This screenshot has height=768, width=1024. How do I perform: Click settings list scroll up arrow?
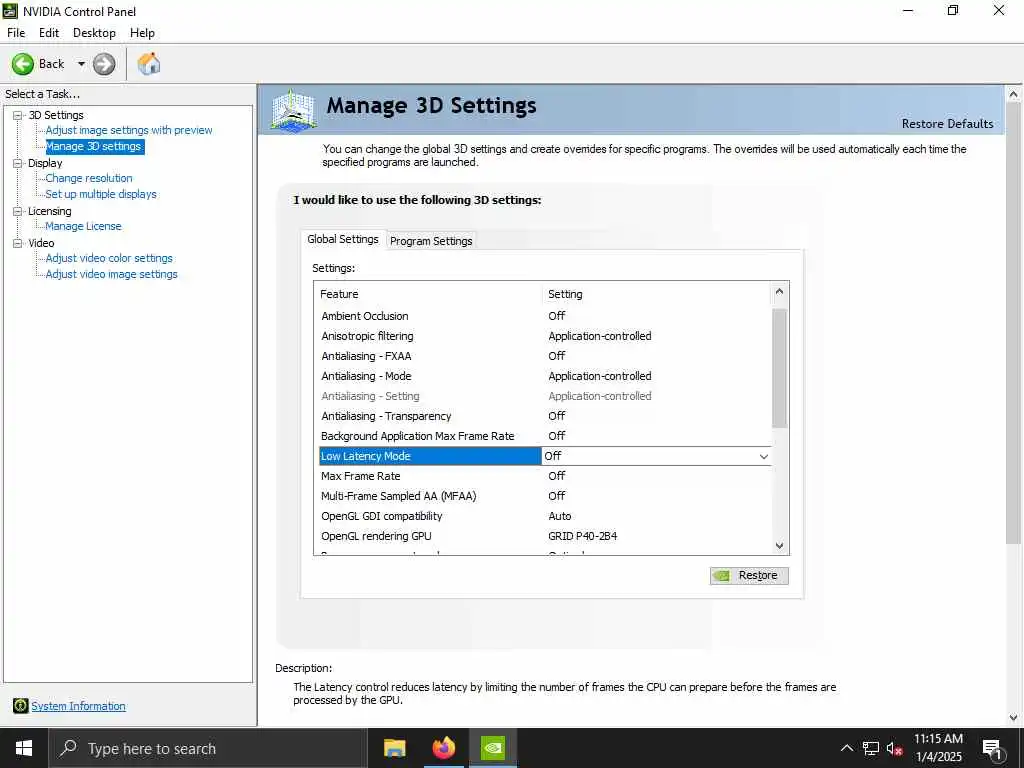[x=779, y=291]
